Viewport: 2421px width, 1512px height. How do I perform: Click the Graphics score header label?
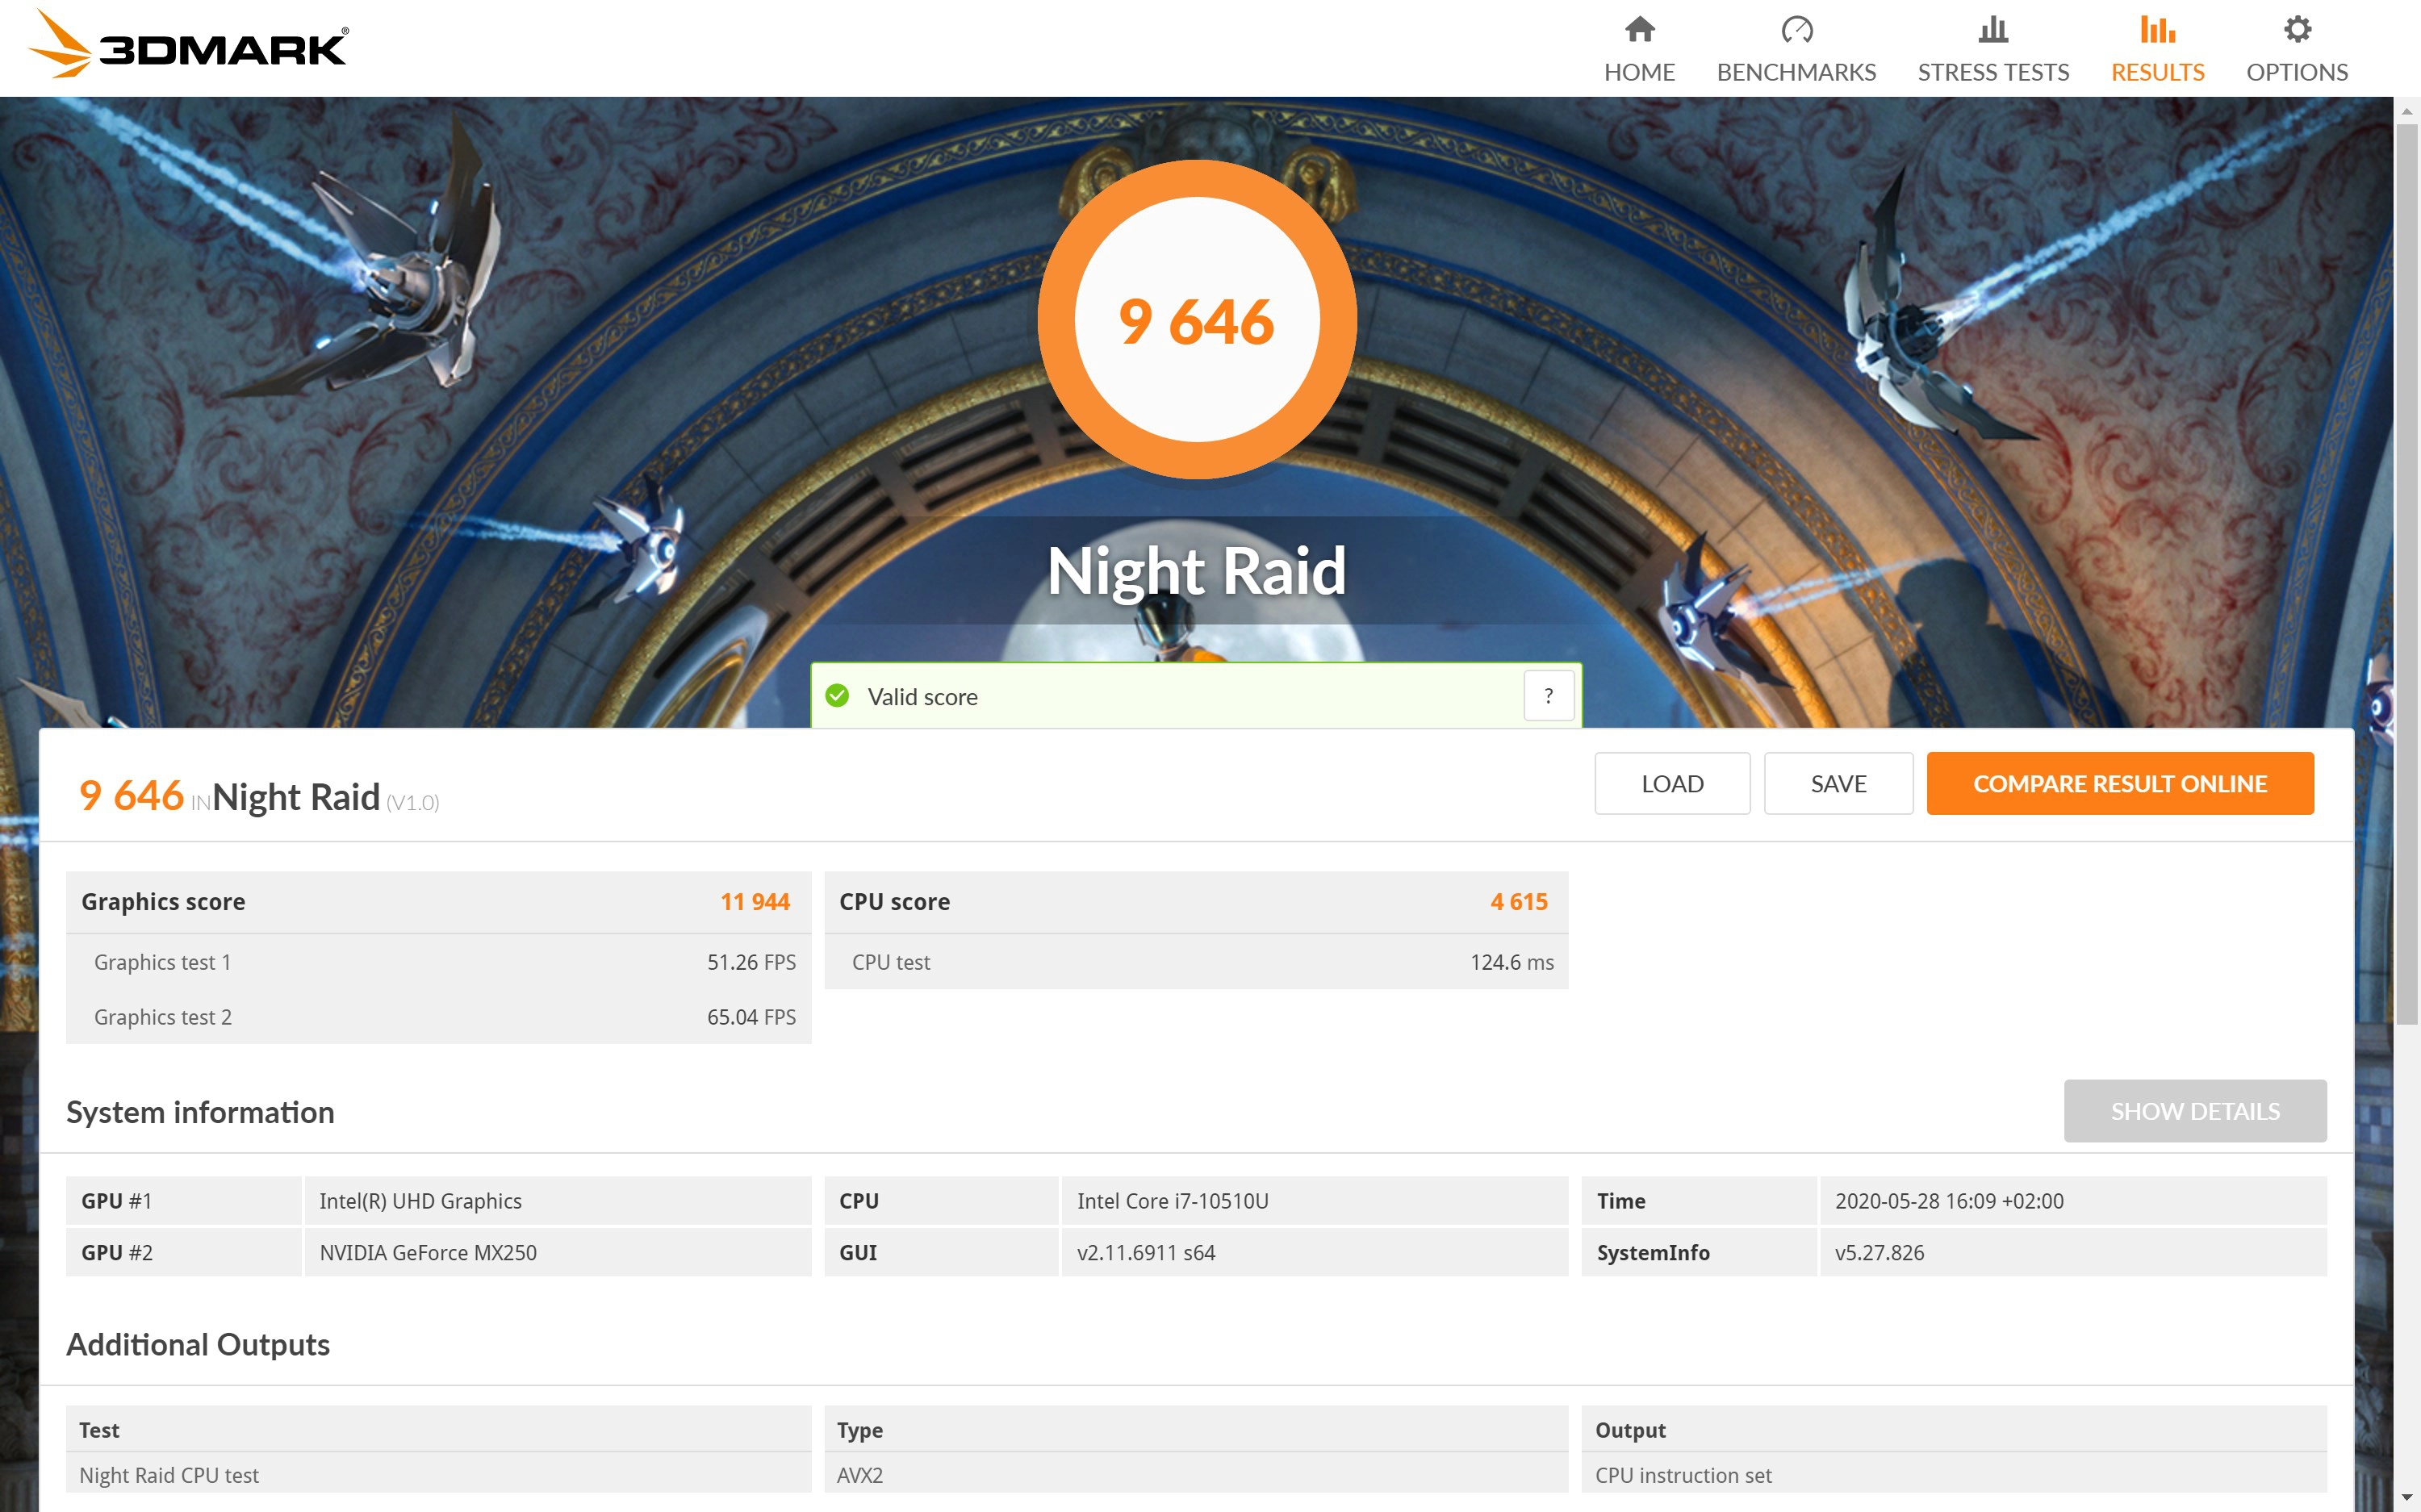[163, 902]
